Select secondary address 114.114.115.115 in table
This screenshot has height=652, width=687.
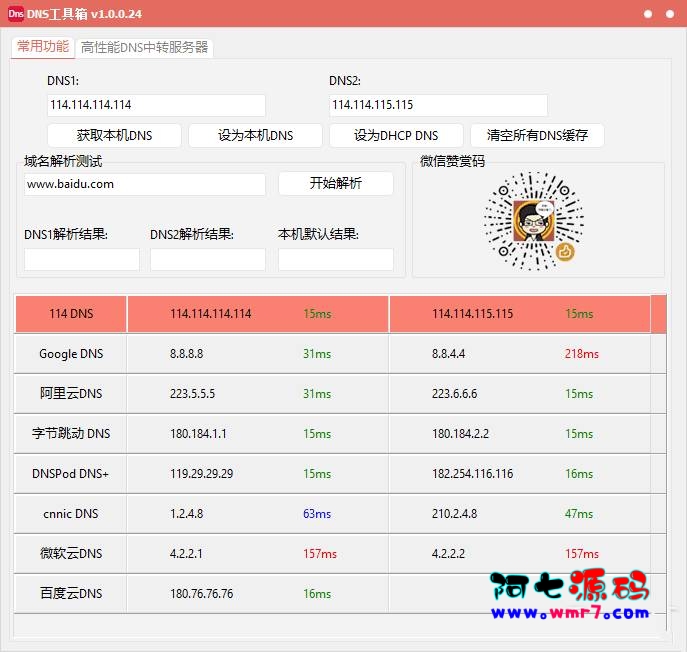point(472,314)
